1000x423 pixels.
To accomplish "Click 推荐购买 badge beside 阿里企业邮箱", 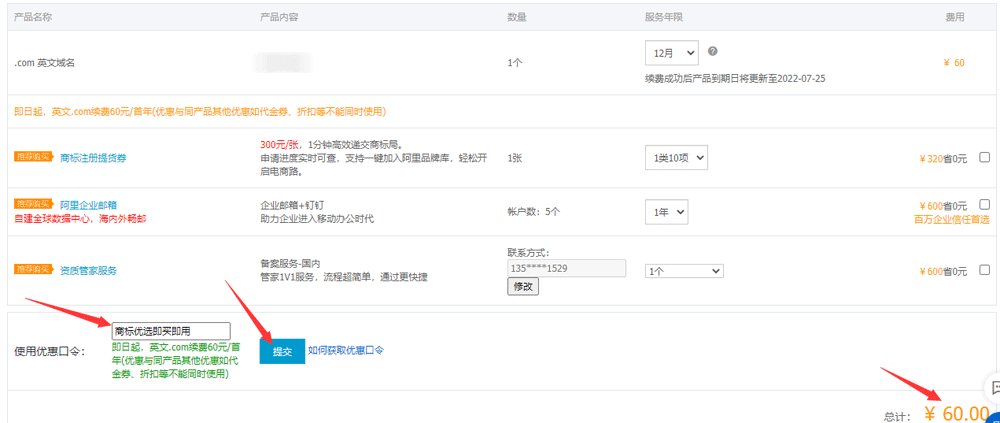I will (34, 204).
